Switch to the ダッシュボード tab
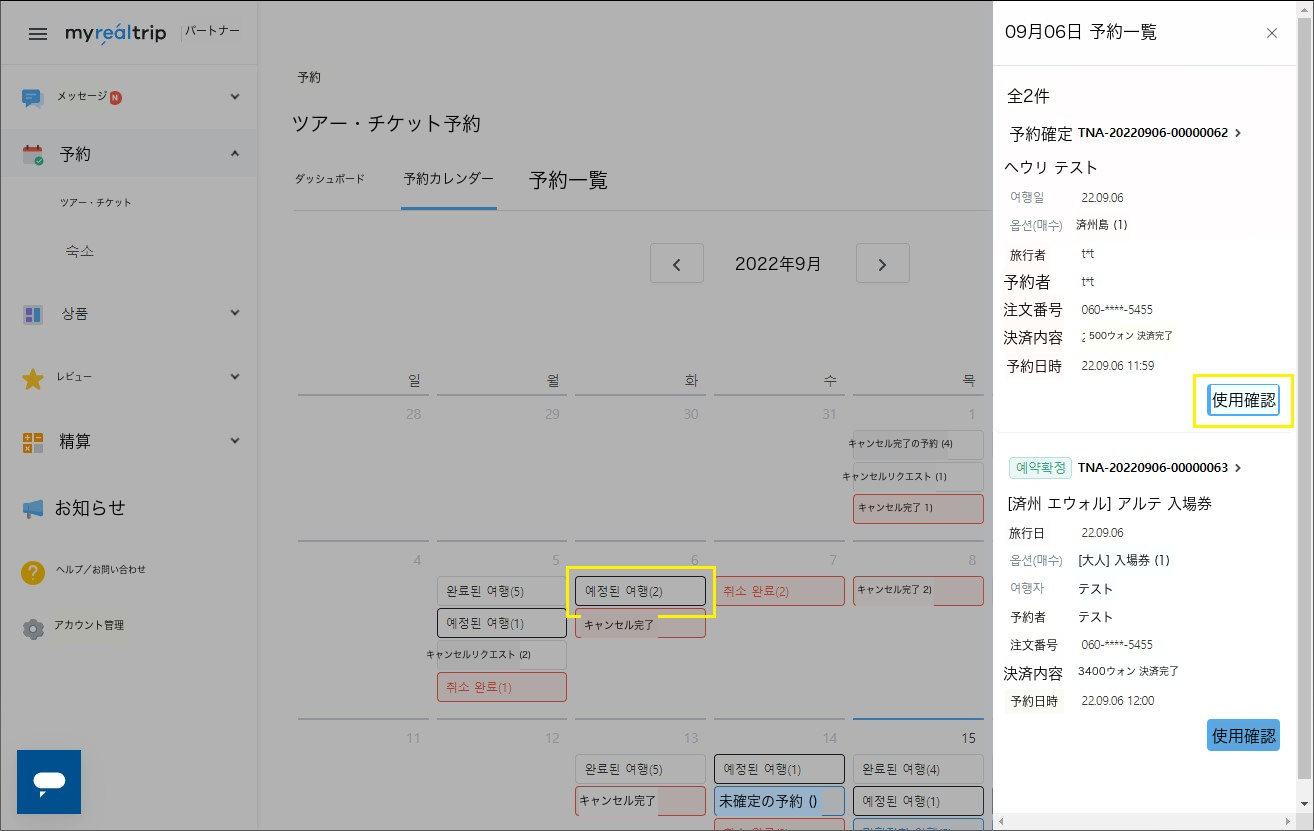 click(x=330, y=179)
